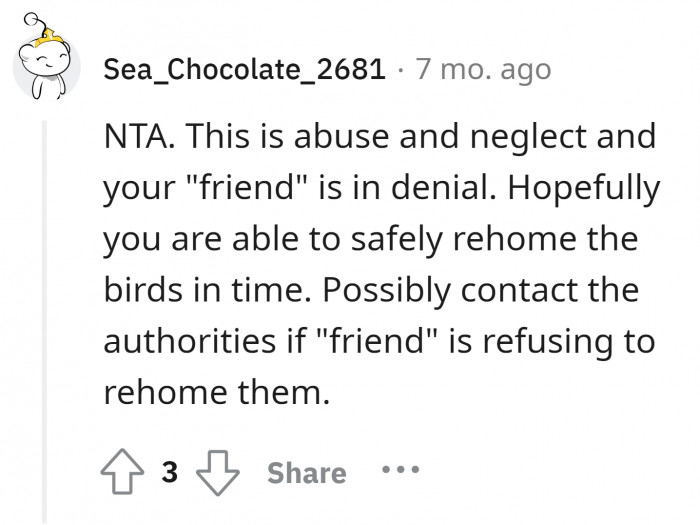Click the Share button under the comment
700x525 pixels.
point(306,473)
